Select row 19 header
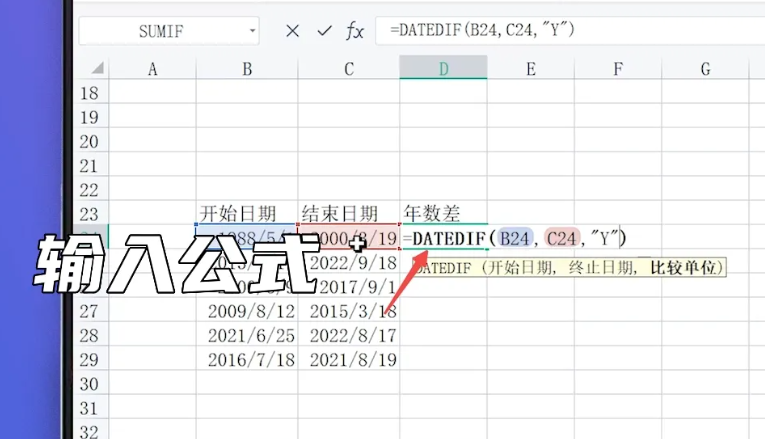Image resolution: width=765 pixels, height=439 pixels. click(89, 117)
